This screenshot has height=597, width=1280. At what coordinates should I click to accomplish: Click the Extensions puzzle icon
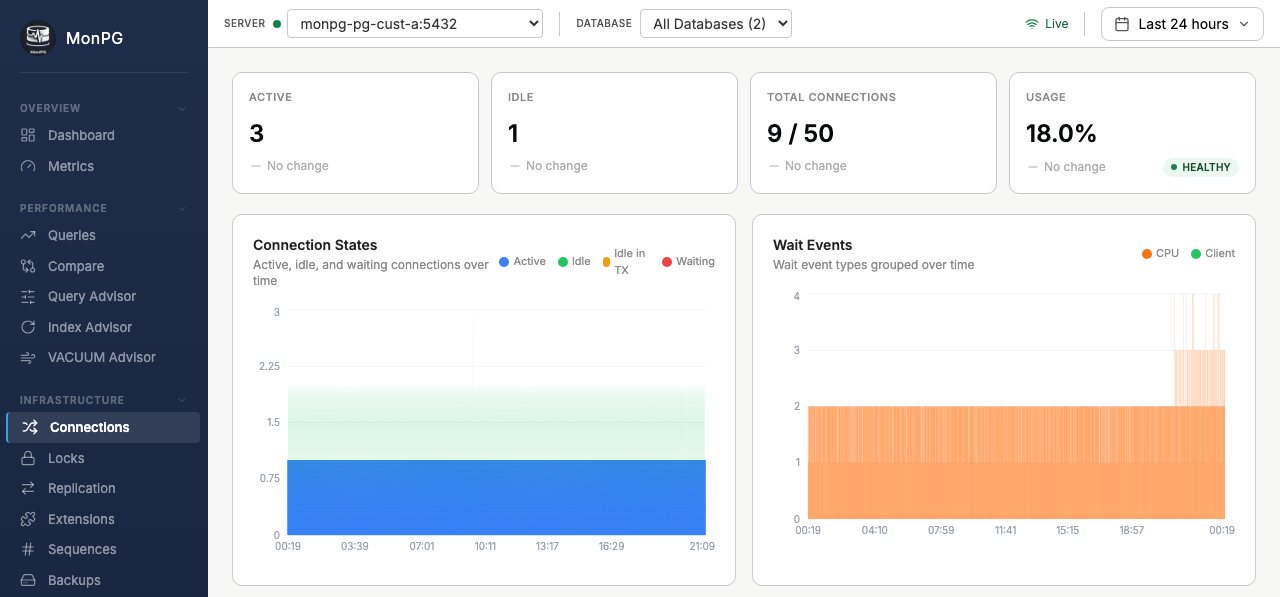click(28, 520)
